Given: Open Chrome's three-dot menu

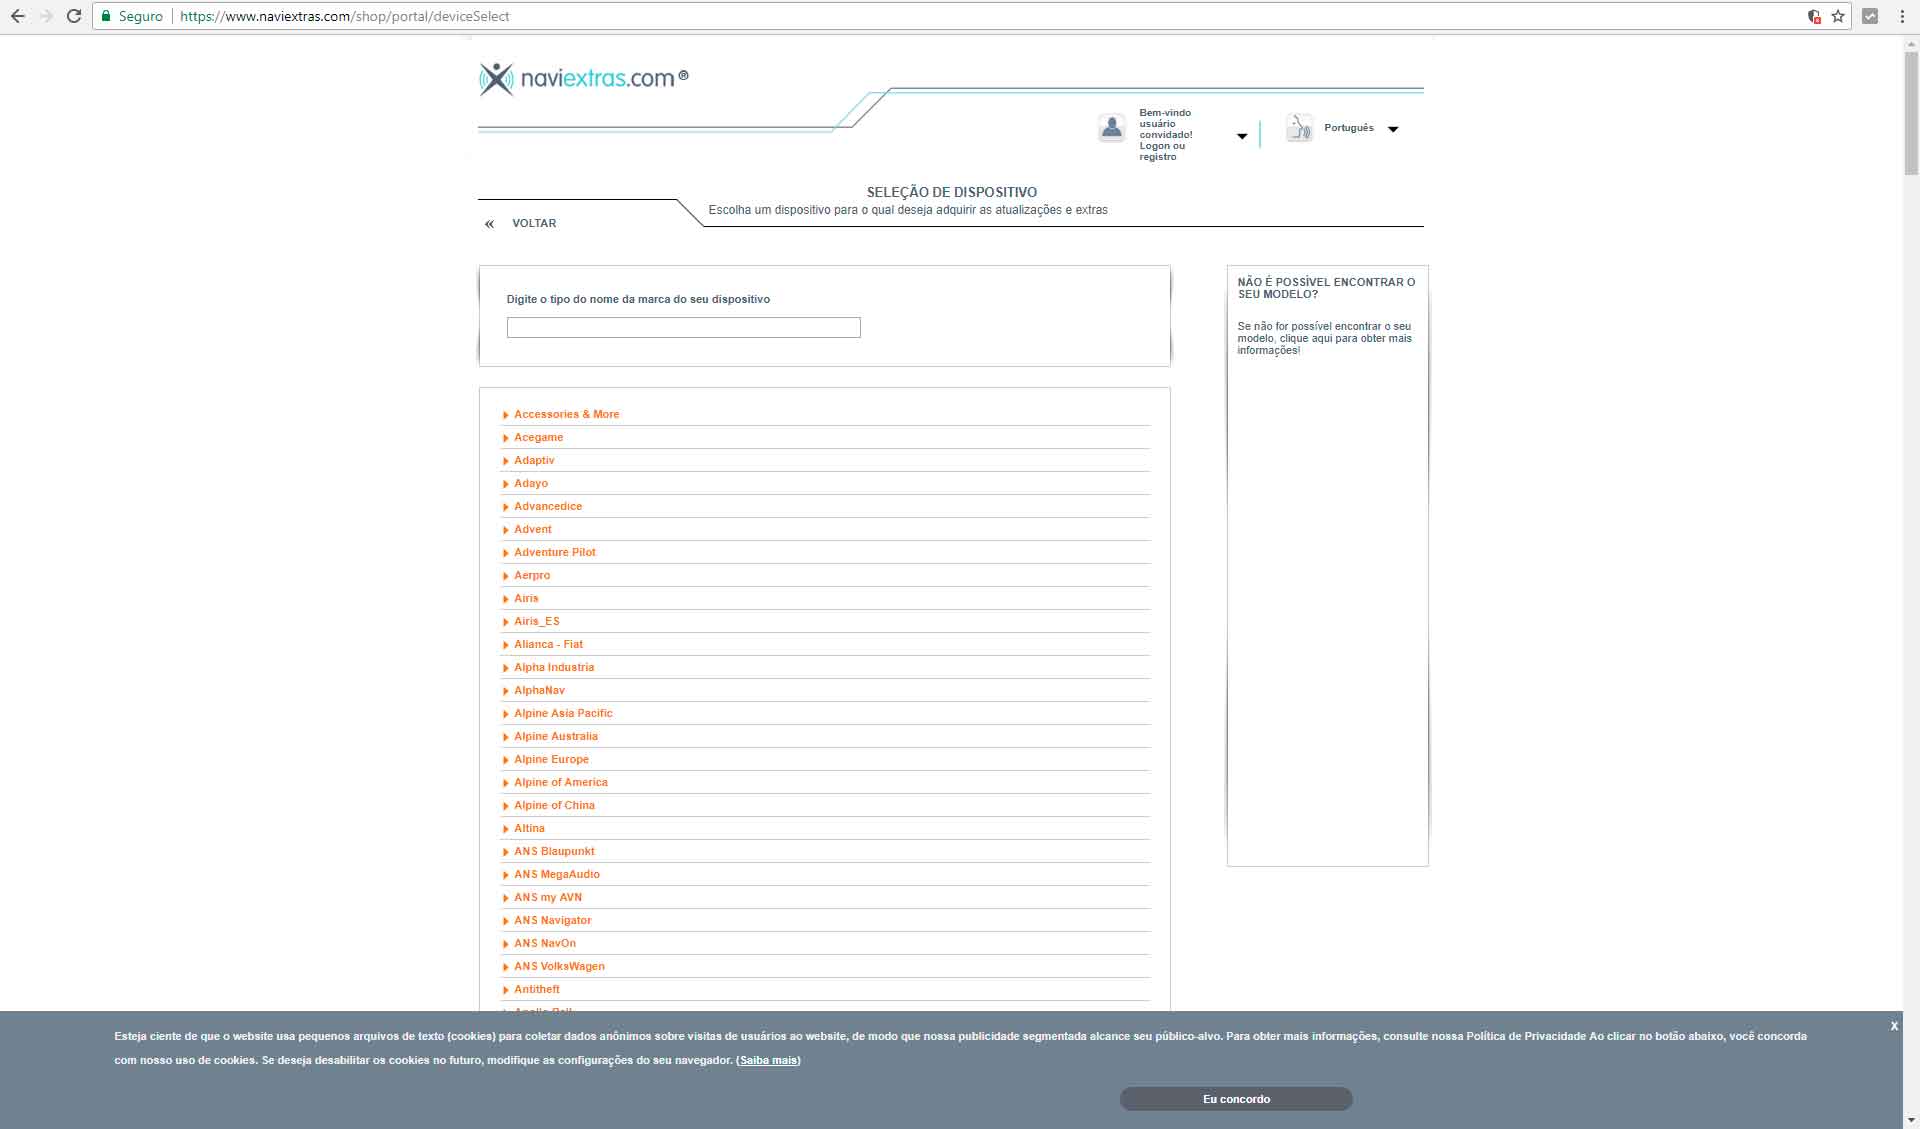Looking at the screenshot, I should [x=1901, y=16].
